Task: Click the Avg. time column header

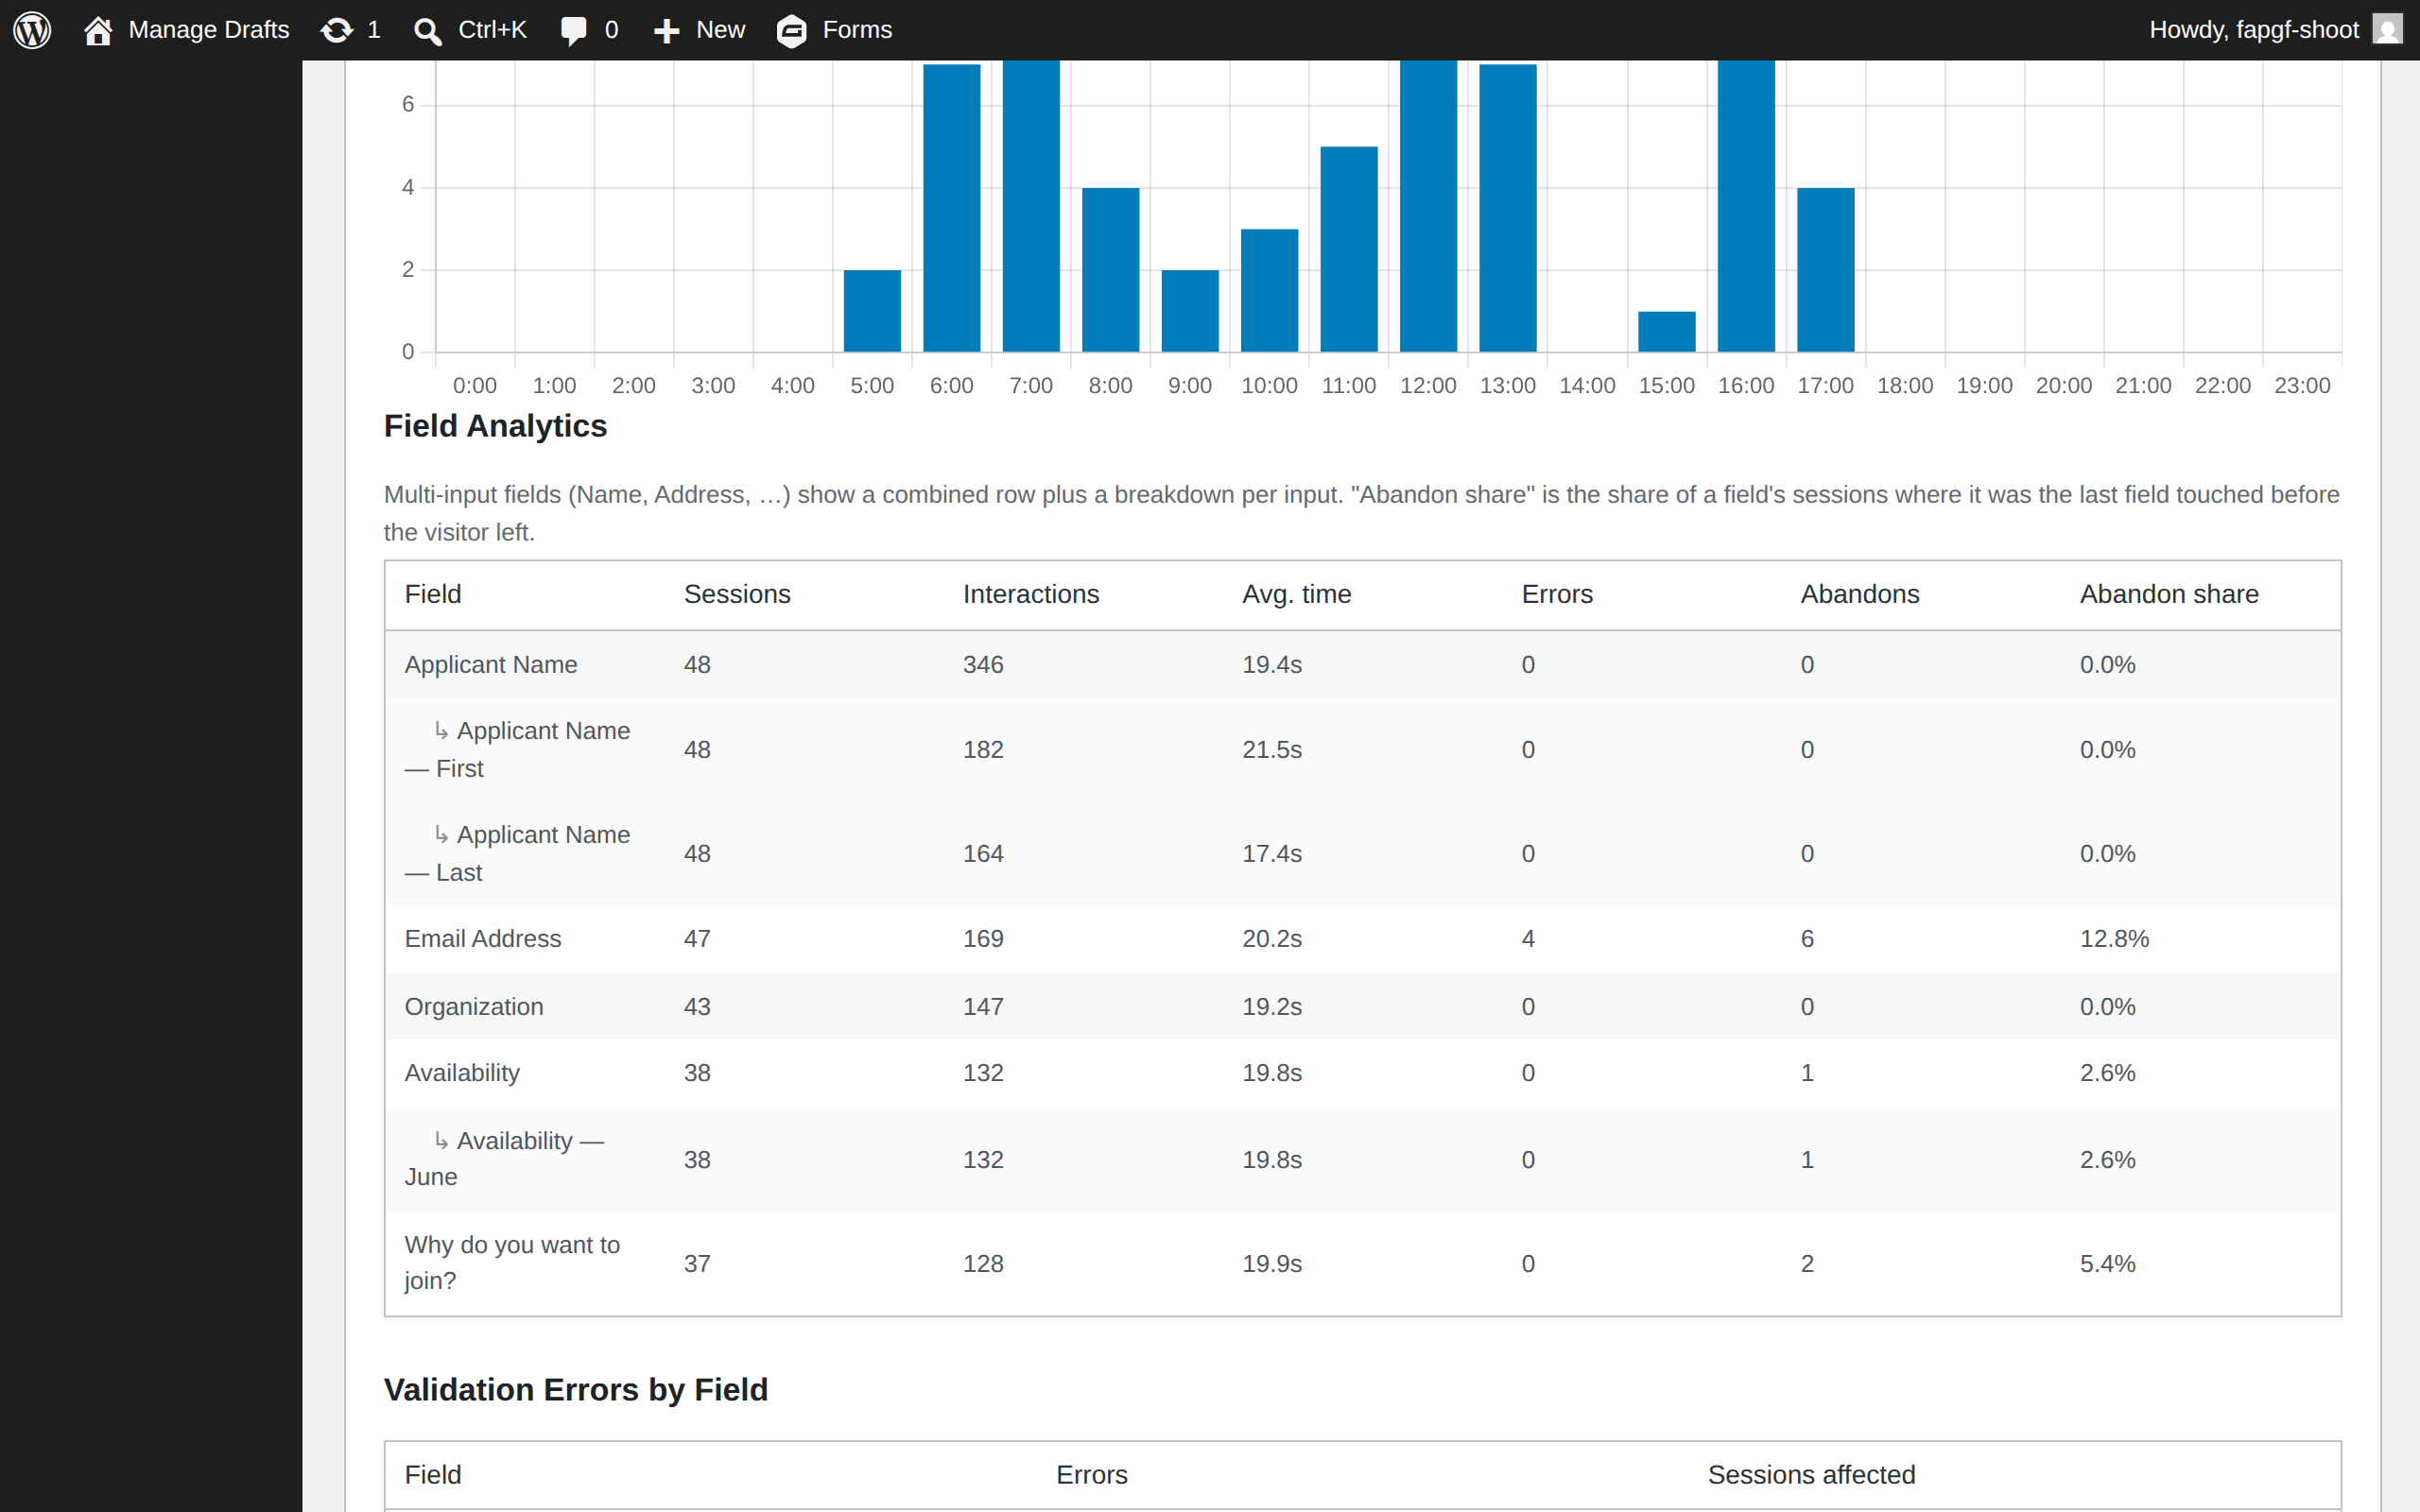Action: [1297, 594]
